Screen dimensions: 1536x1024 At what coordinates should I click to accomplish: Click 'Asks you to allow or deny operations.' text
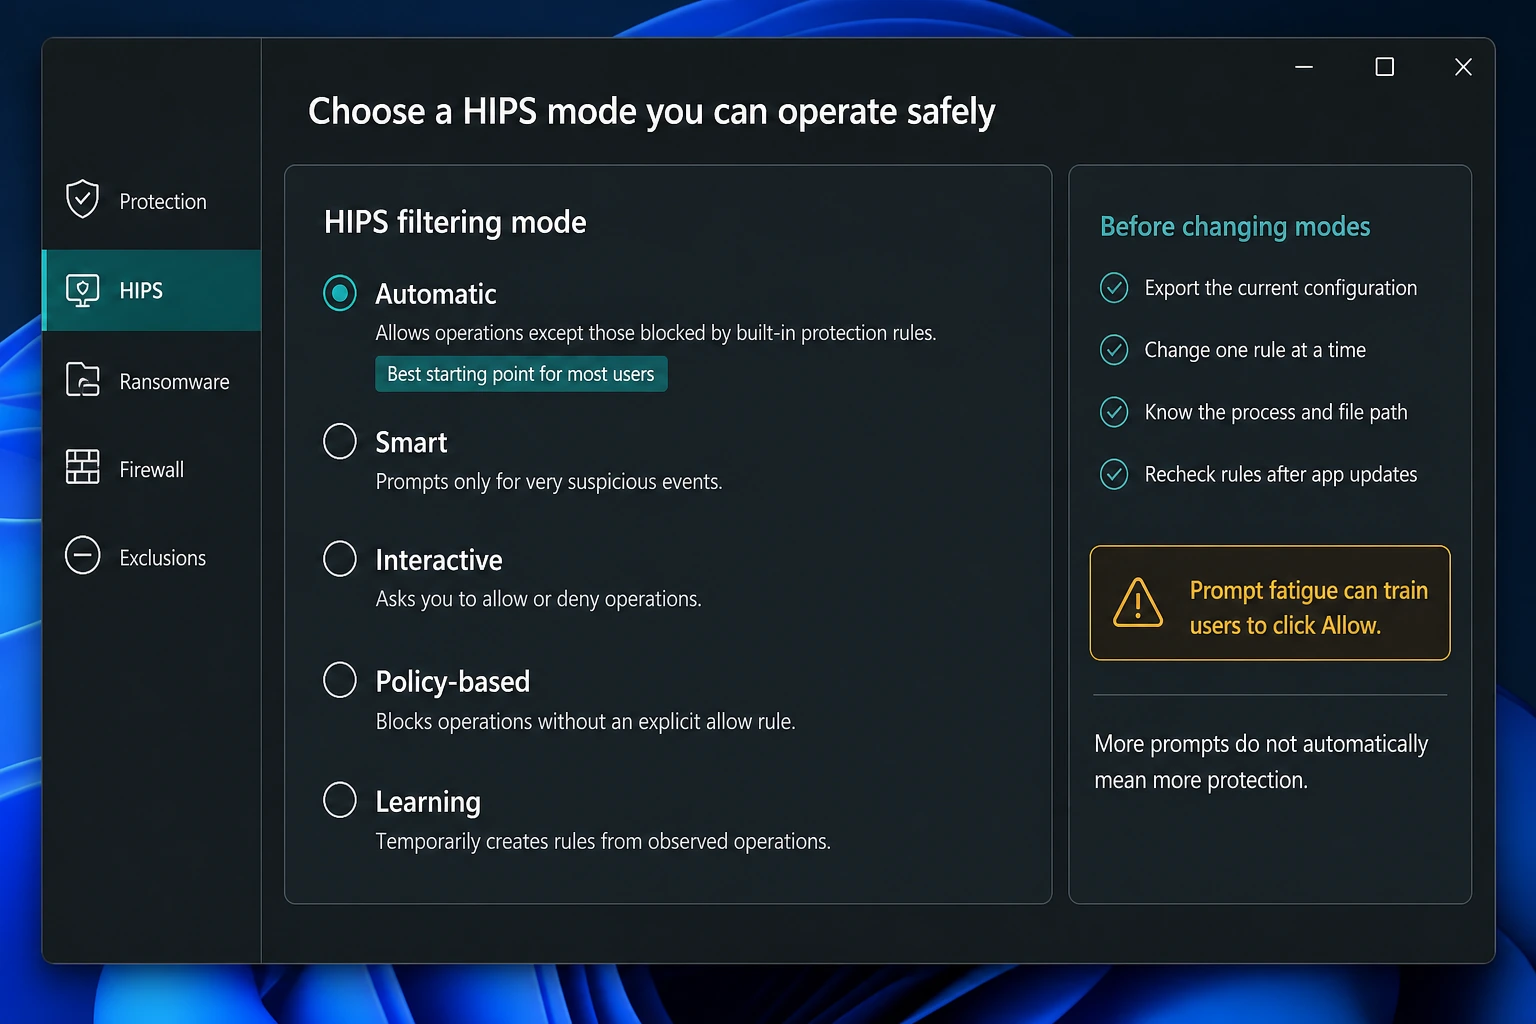point(539,599)
